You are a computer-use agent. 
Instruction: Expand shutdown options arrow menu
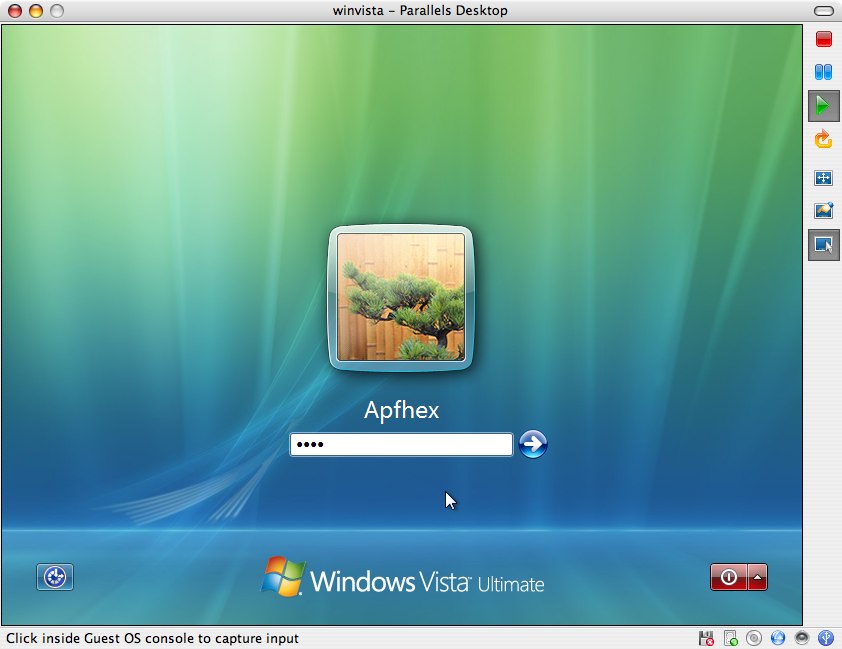click(757, 577)
